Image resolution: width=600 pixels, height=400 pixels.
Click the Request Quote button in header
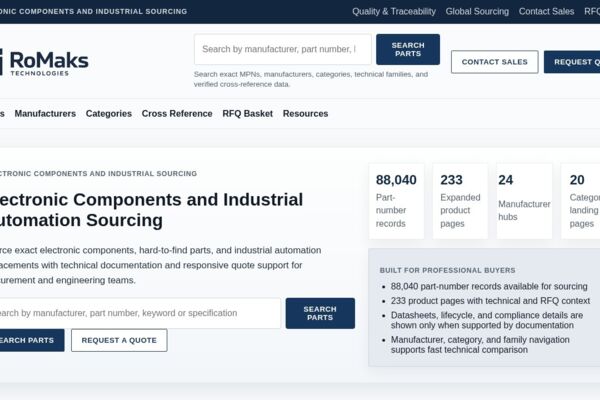[x=572, y=62]
